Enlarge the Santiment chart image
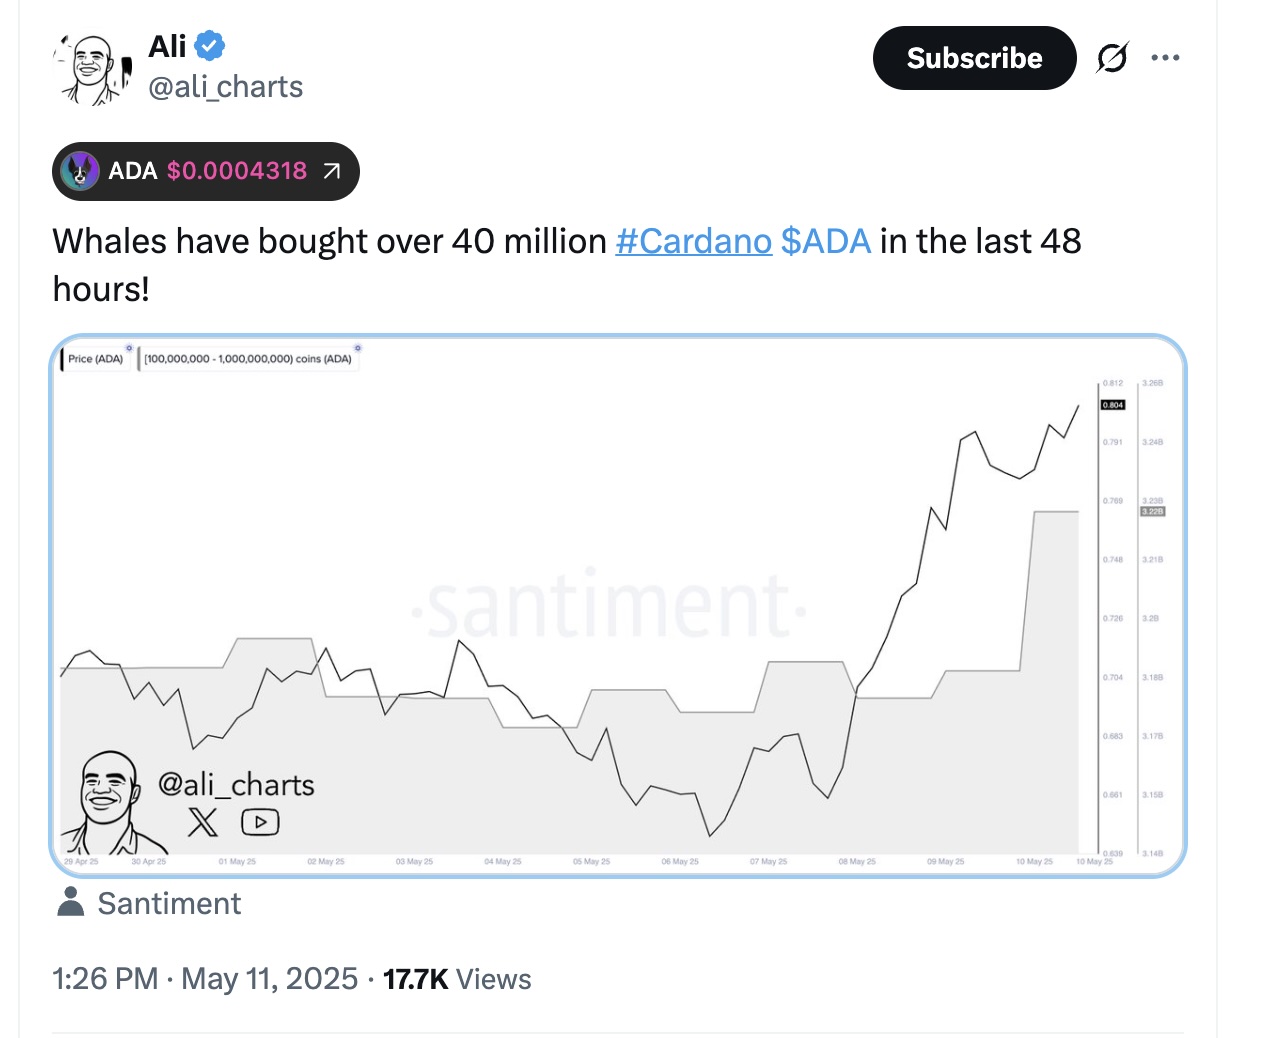This screenshot has width=1268, height=1038. point(618,606)
